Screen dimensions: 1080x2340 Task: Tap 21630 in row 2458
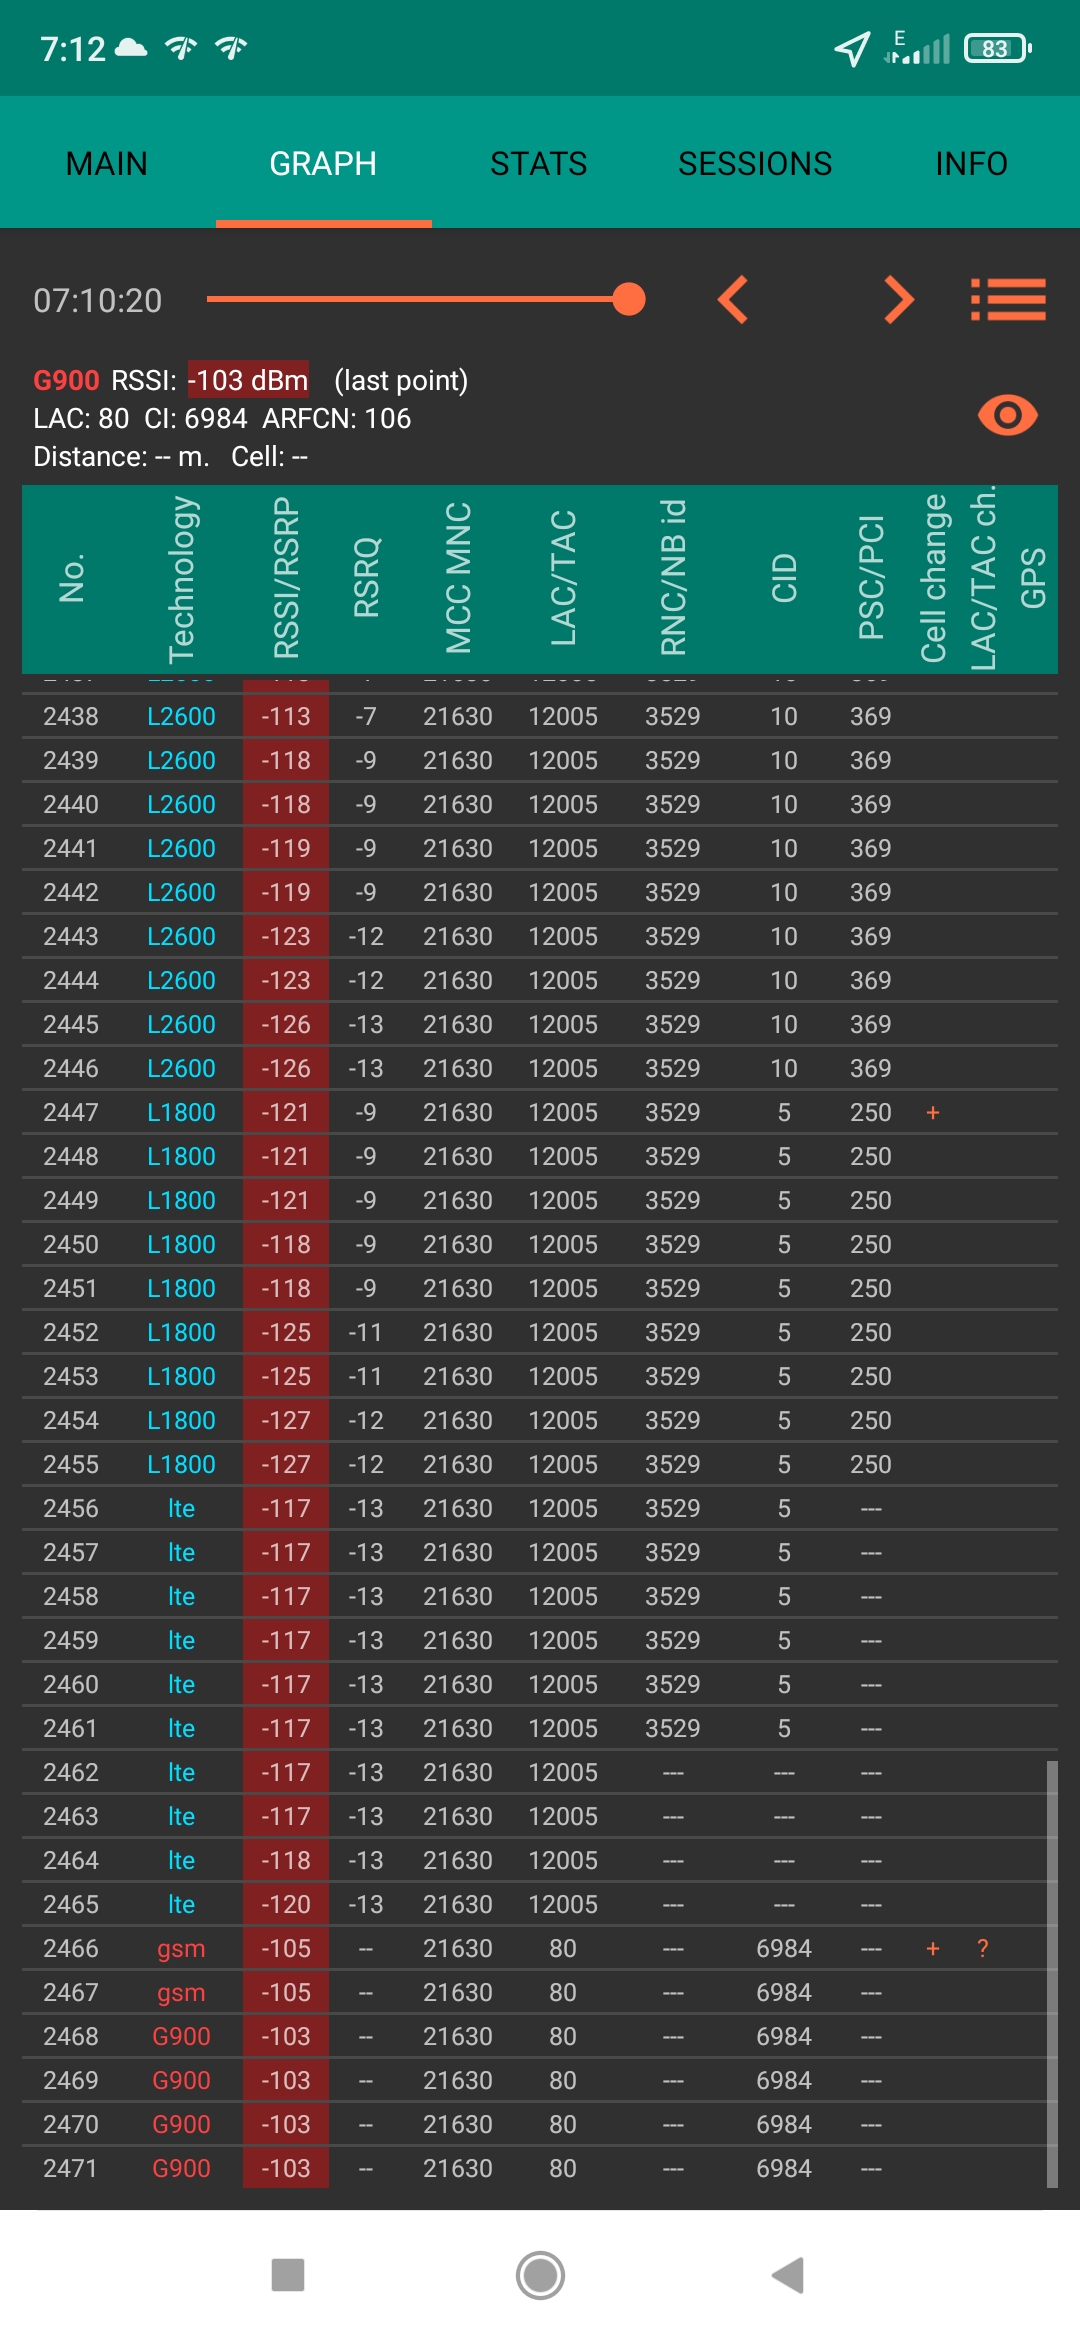point(458,1596)
